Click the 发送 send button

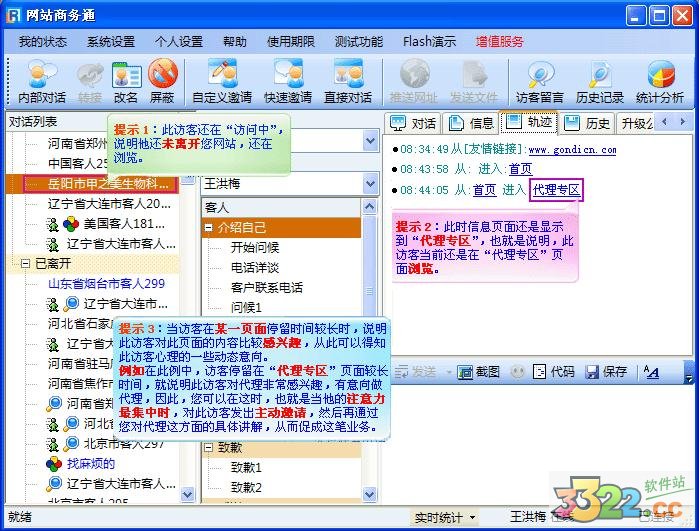click(416, 371)
